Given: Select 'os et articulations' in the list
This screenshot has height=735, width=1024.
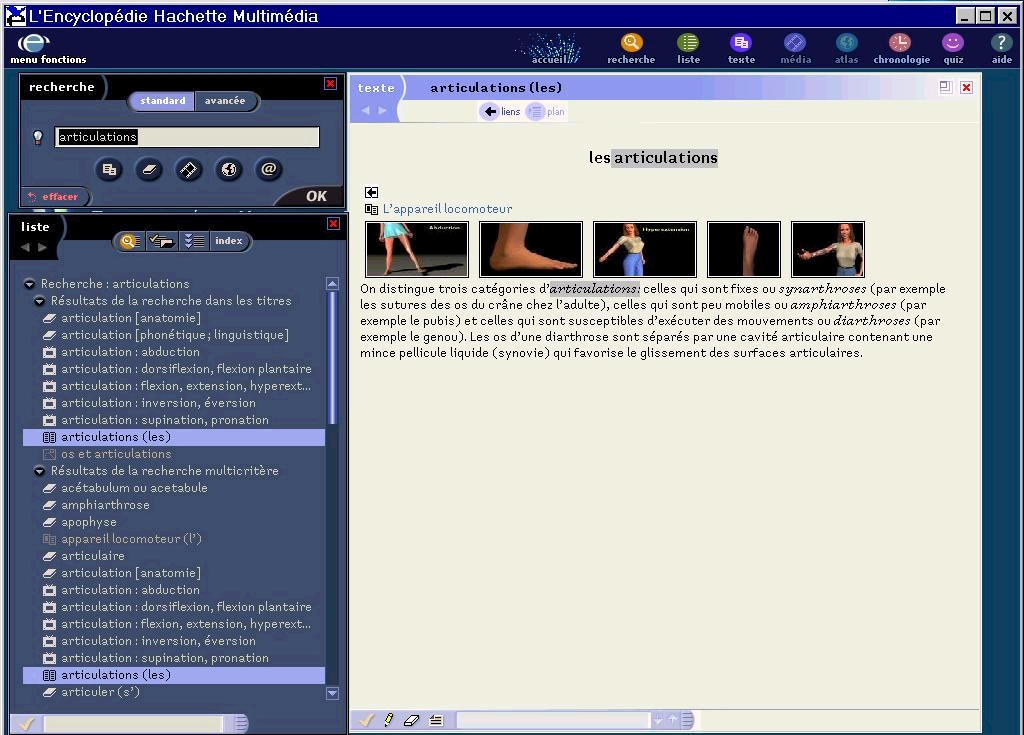Looking at the screenshot, I should click(x=116, y=454).
